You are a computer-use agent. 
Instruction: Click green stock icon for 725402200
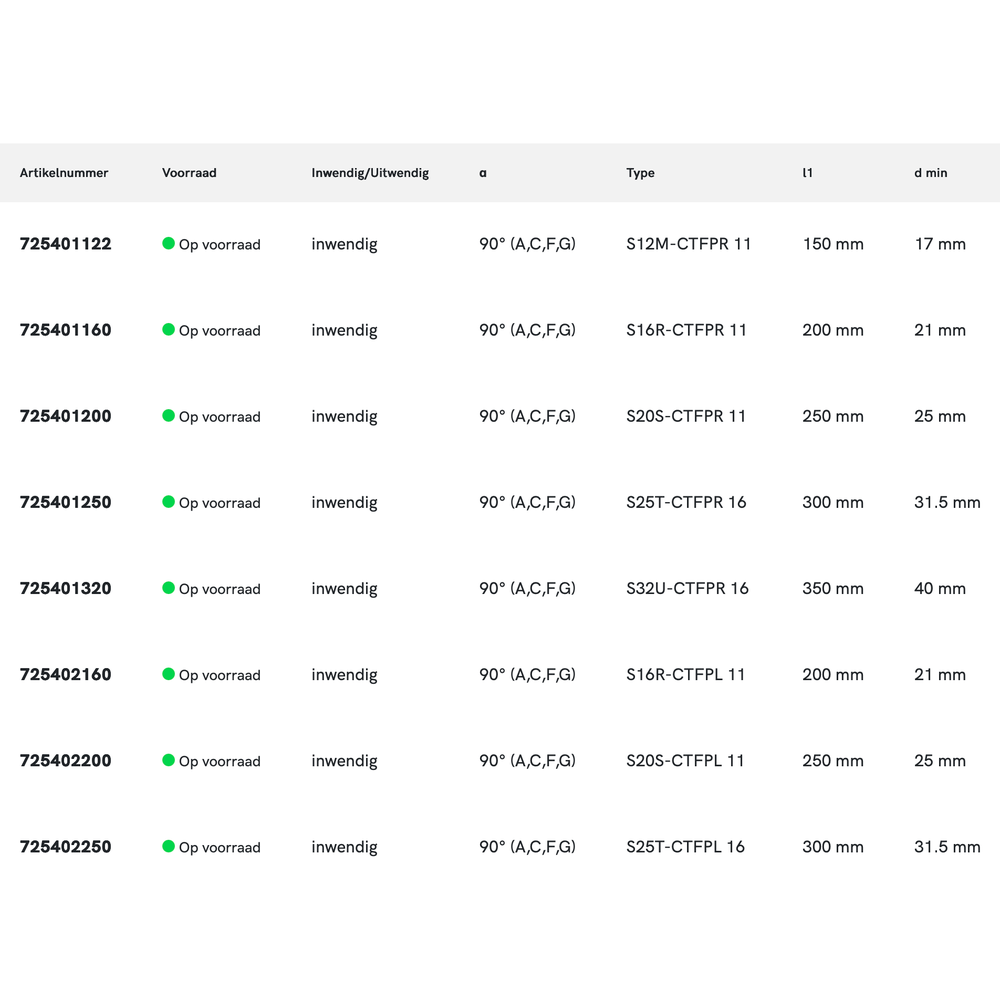click(168, 759)
